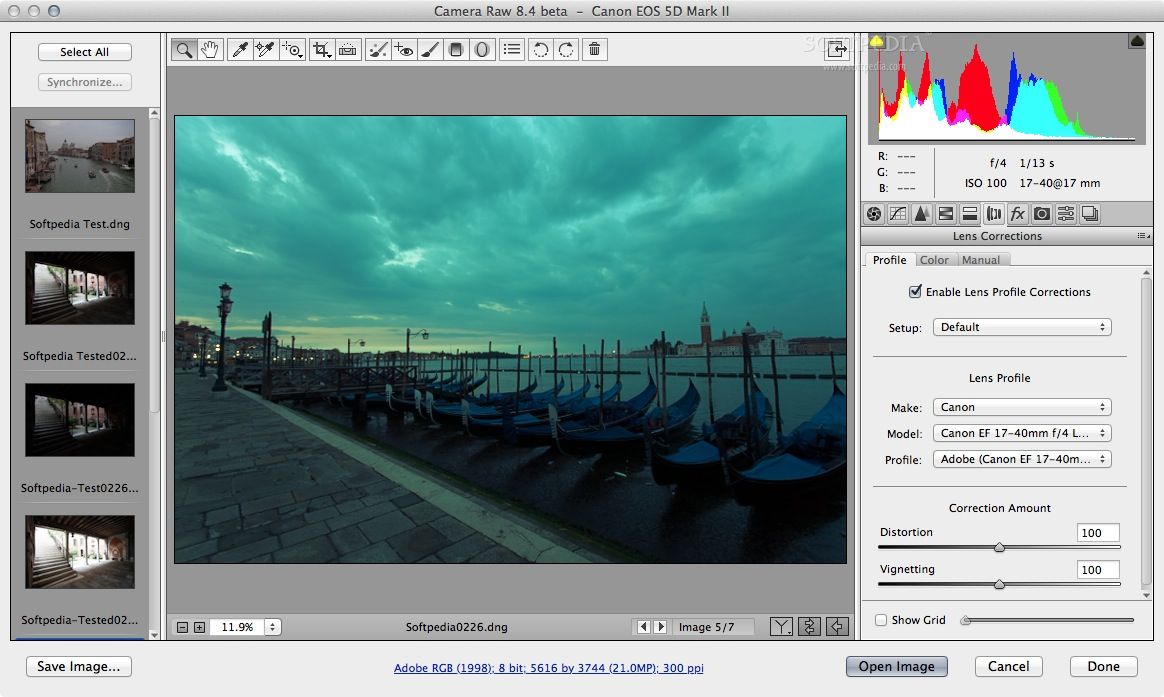The height and width of the screenshot is (697, 1164).
Task: Open the Effects fx panel
Action: [1016, 213]
